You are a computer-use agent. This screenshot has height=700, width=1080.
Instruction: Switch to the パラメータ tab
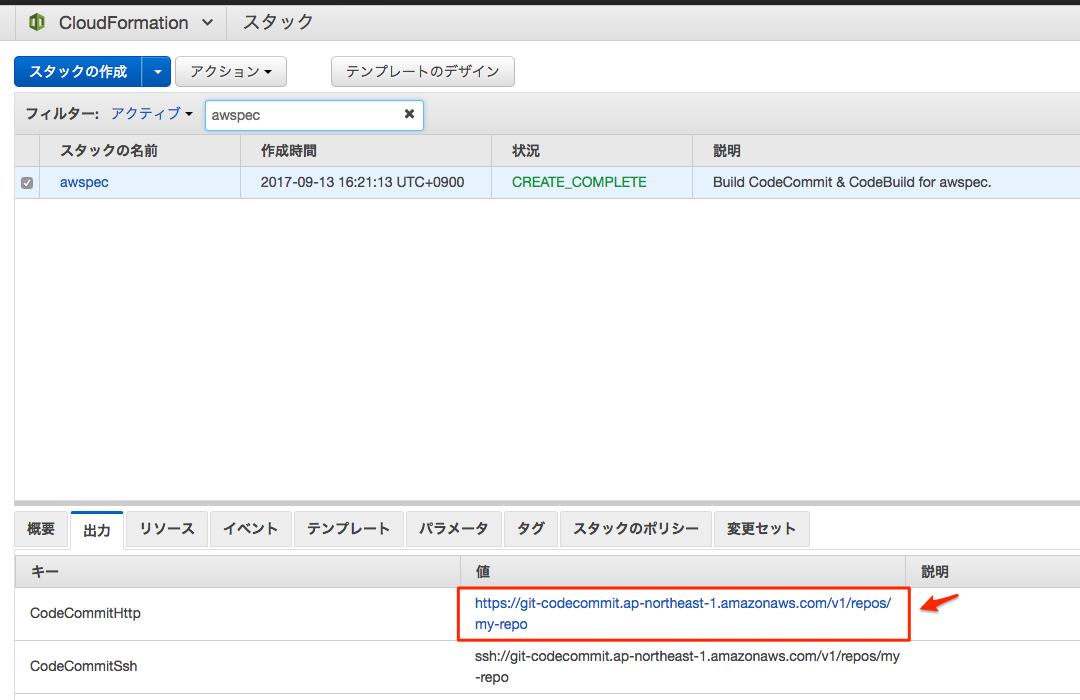coord(453,528)
